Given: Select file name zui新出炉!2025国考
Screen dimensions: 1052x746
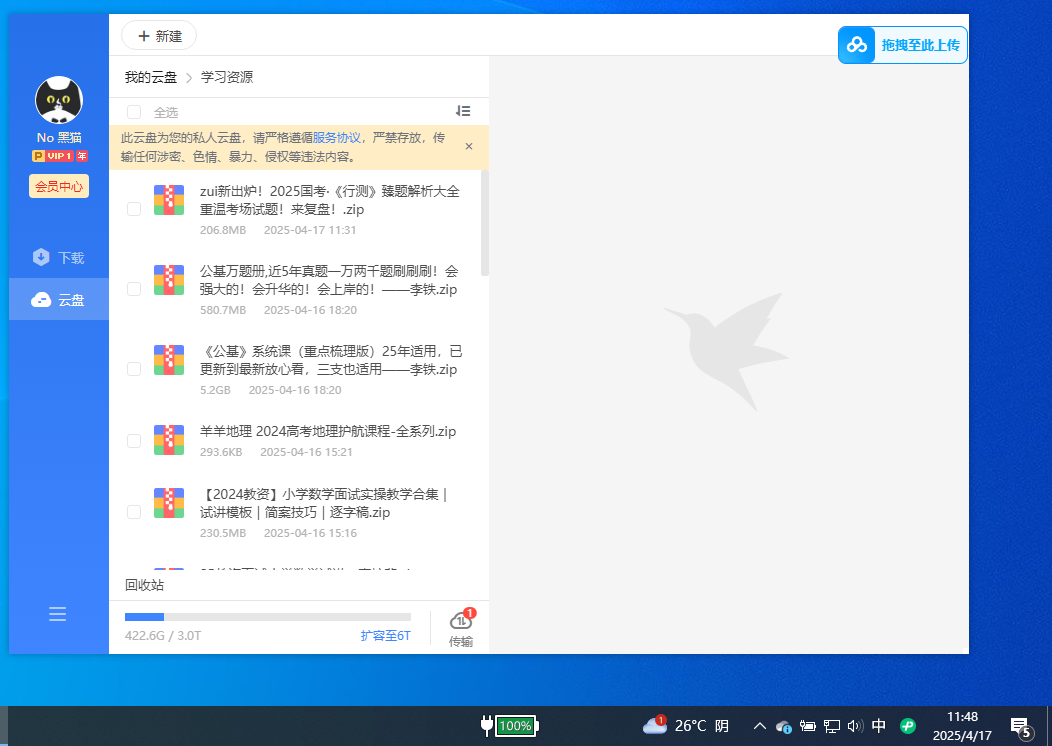Looking at the screenshot, I should click(x=330, y=201).
